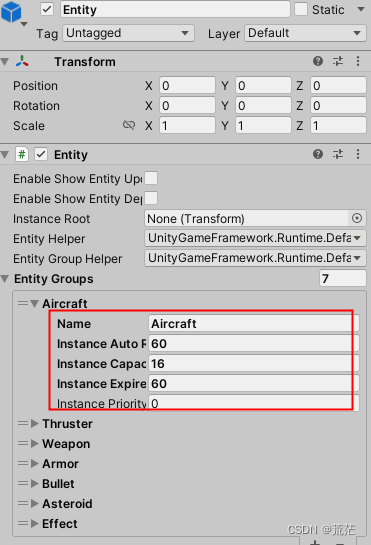Click the blue cube GameObject icon
The image size is (371, 545).
point(11,11)
